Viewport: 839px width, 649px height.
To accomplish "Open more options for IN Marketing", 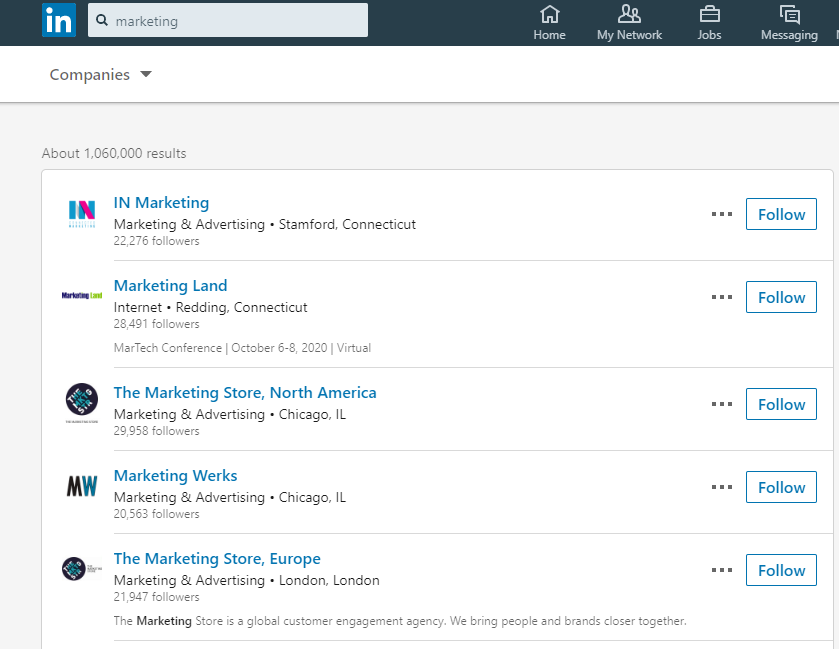I will tap(722, 214).
